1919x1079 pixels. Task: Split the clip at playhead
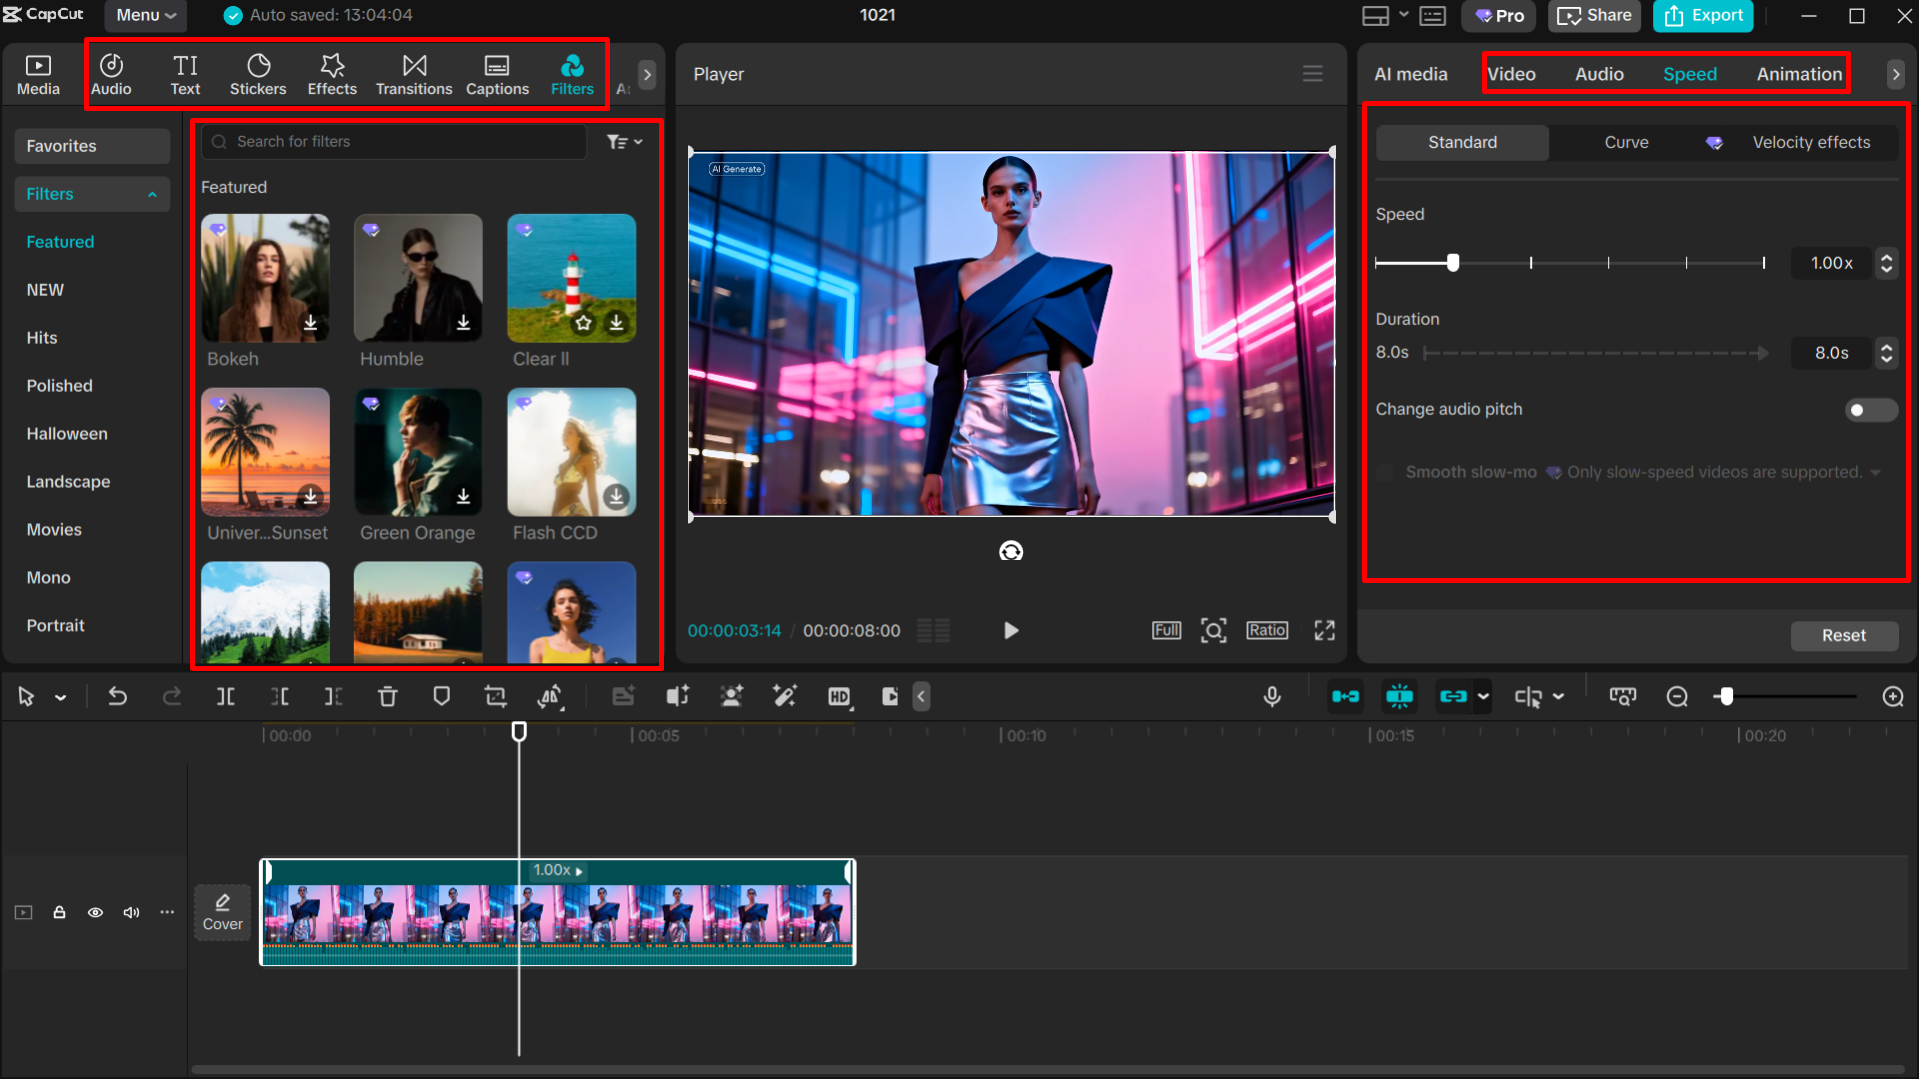[x=226, y=696]
